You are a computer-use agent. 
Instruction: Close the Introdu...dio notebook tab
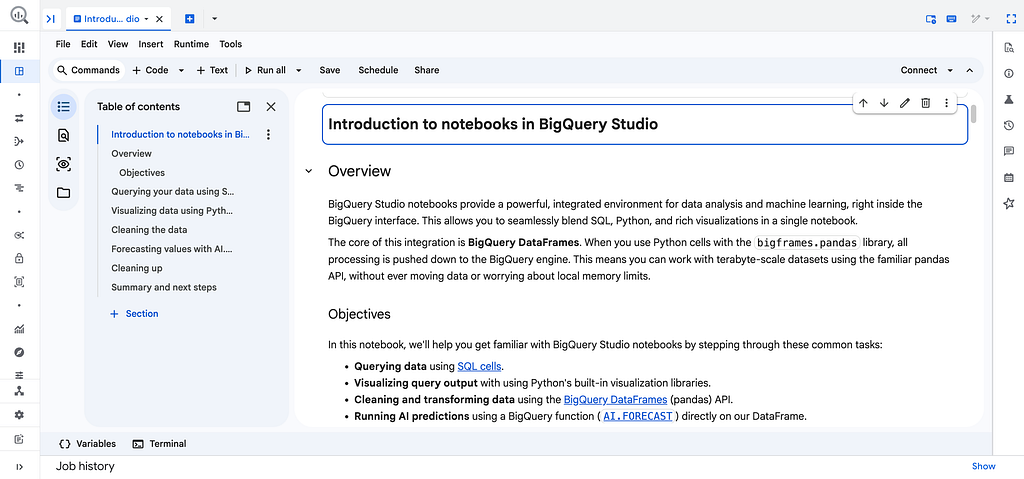tap(159, 19)
